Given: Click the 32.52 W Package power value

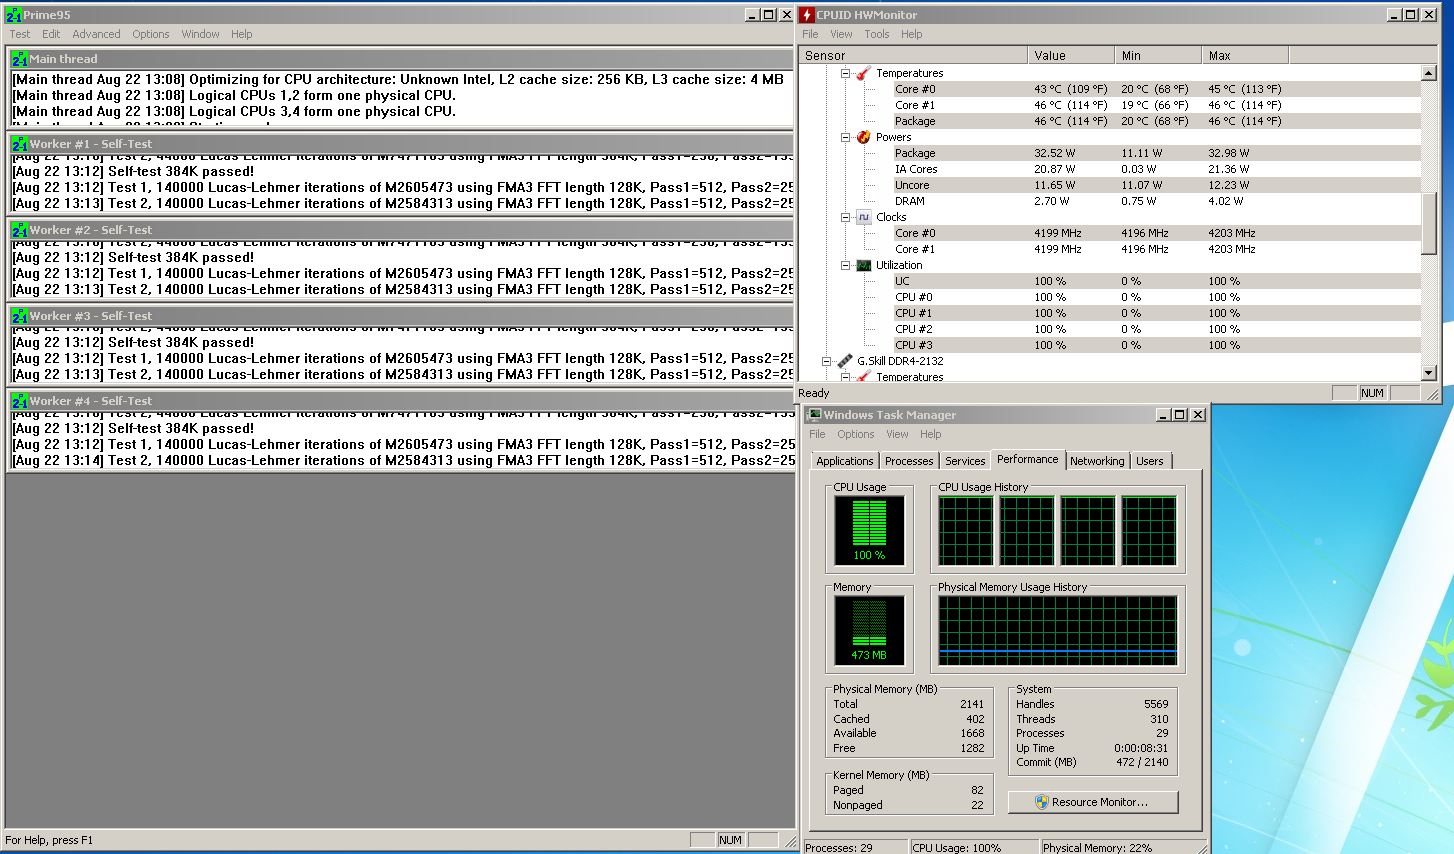Looking at the screenshot, I should [1054, 153].
